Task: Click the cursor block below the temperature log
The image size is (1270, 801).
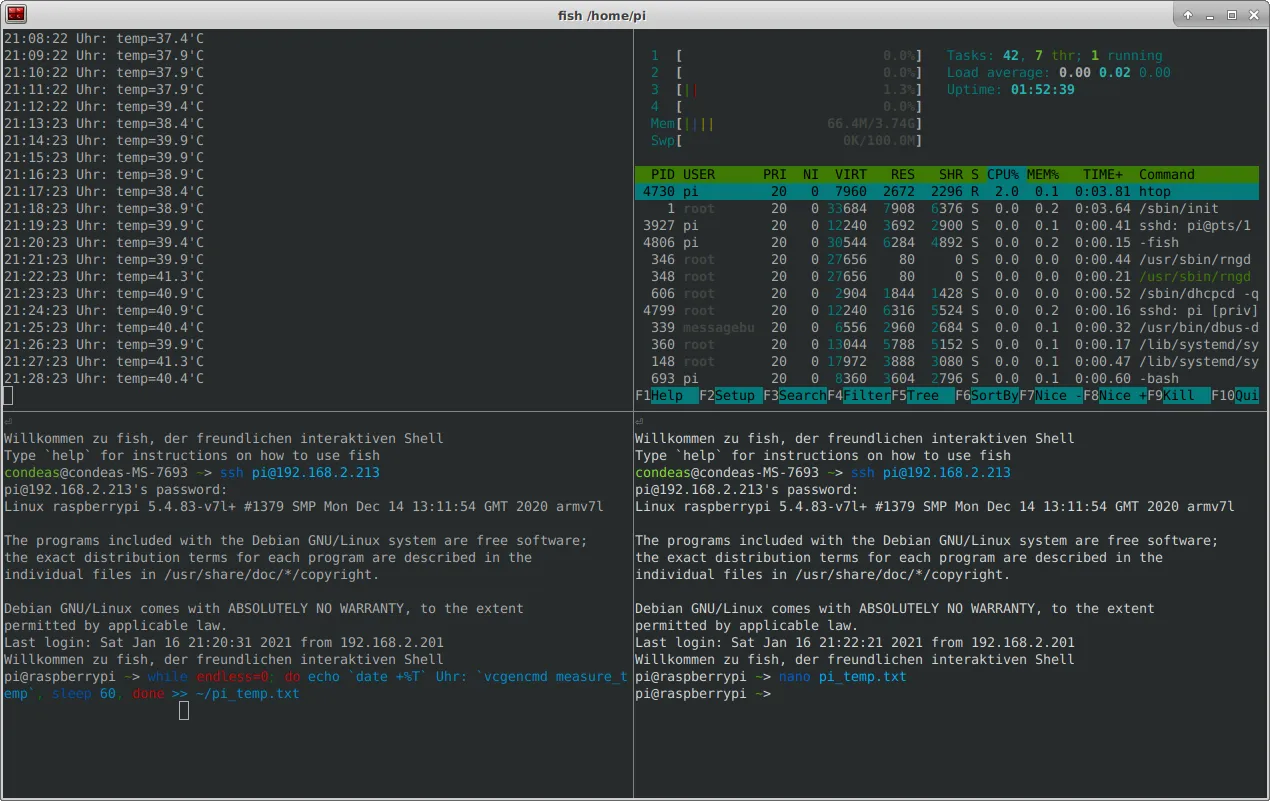Action: pyautogui.click(x=8, y=395)
